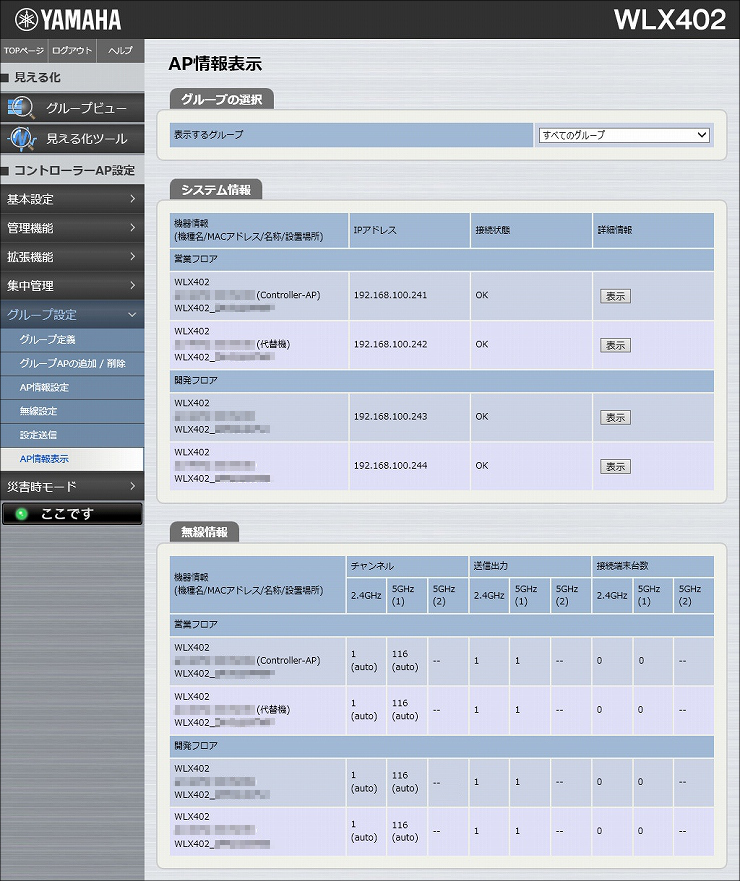Open the グループビュー globe icon

pos(21,107)
